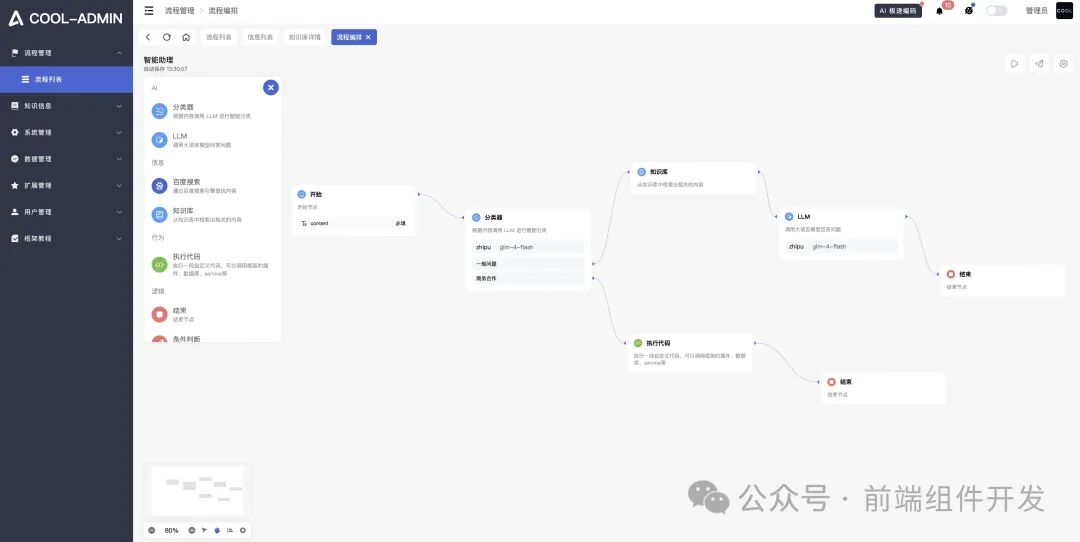Run the flow with the play icon
This screenshot has height=542, width=1080.
tap(1015, 63)
